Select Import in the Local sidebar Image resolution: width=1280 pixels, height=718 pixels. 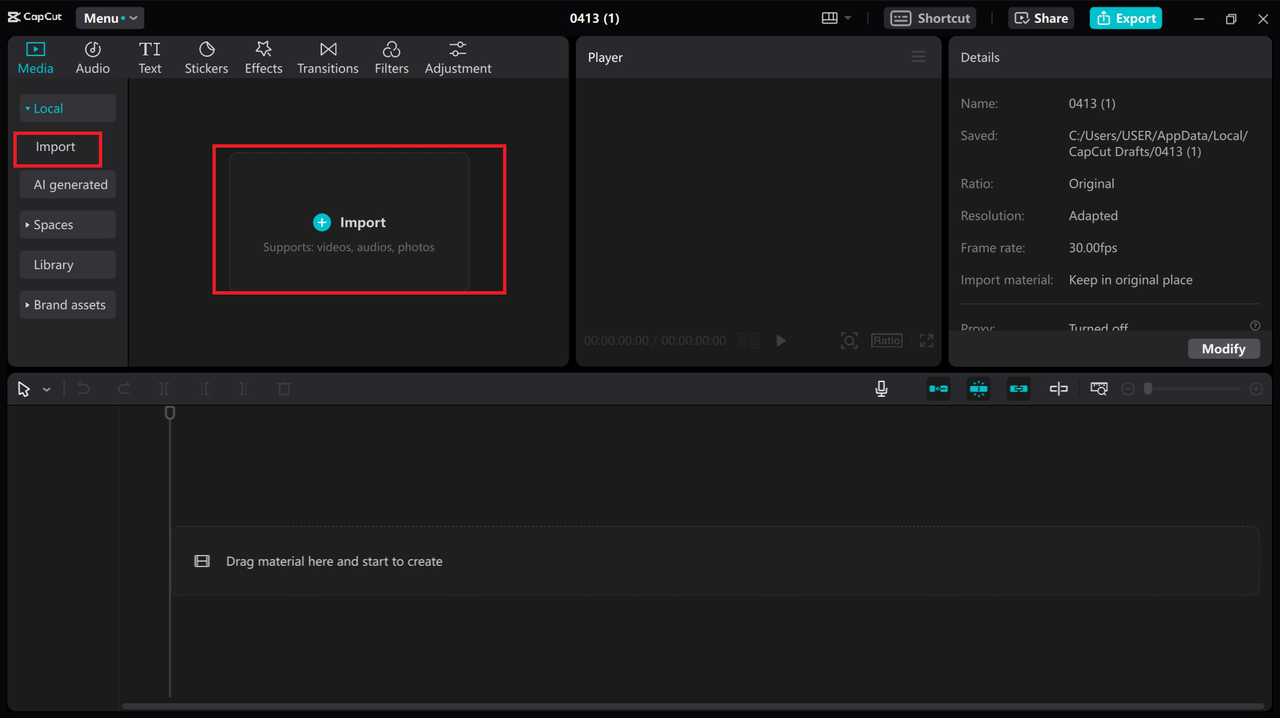click(x=56, y=147)
